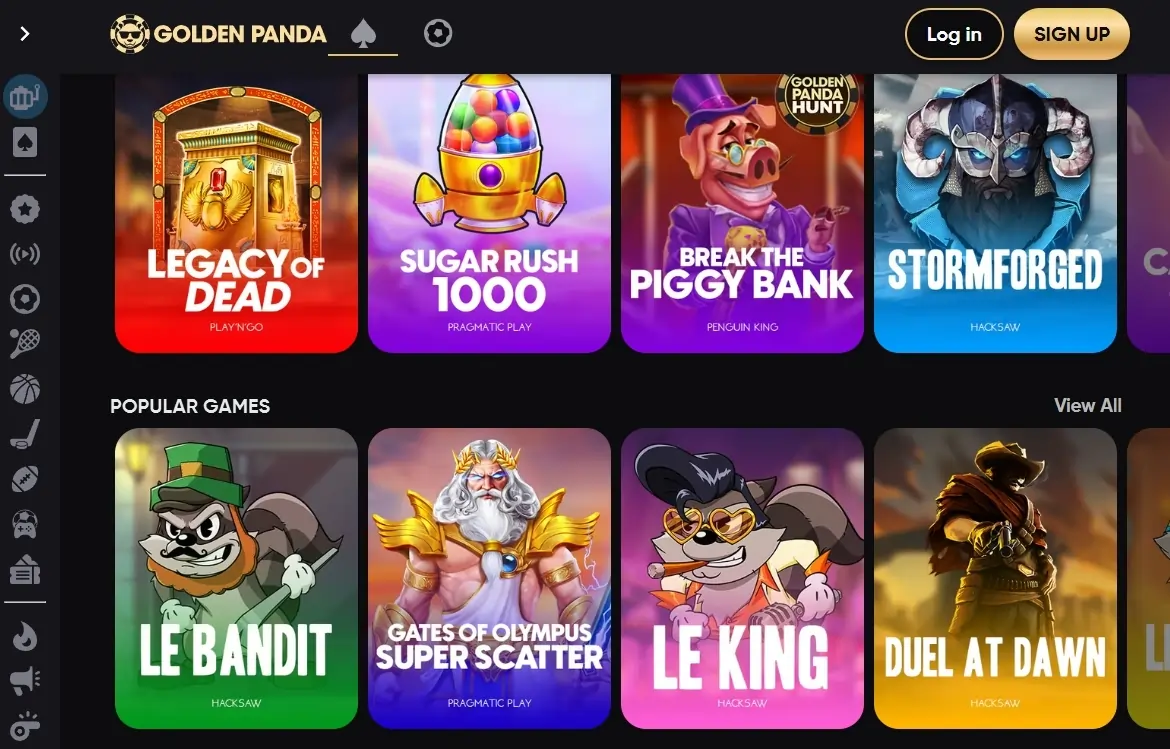Choose the tennis racket icon in sidebar
1170x749 pixels.
tap(25, 344)
